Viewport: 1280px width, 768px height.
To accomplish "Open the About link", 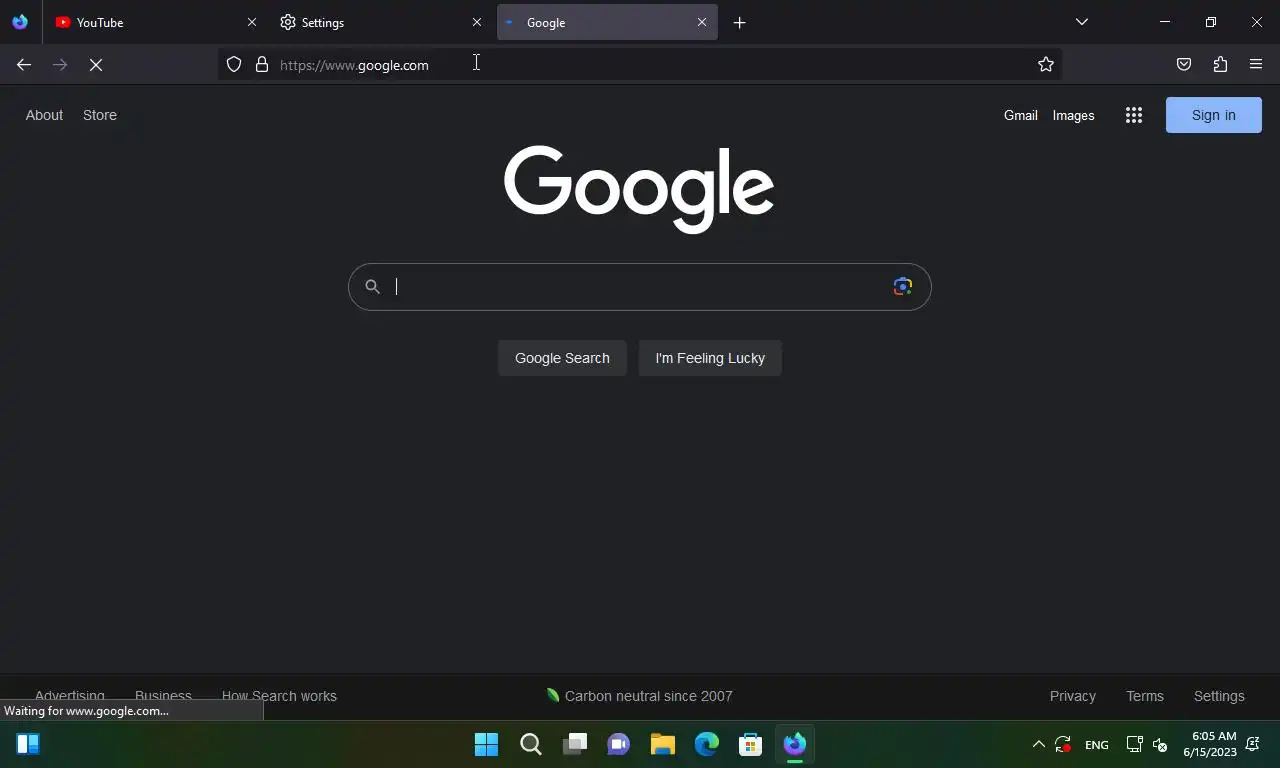I will pos(44,115).
